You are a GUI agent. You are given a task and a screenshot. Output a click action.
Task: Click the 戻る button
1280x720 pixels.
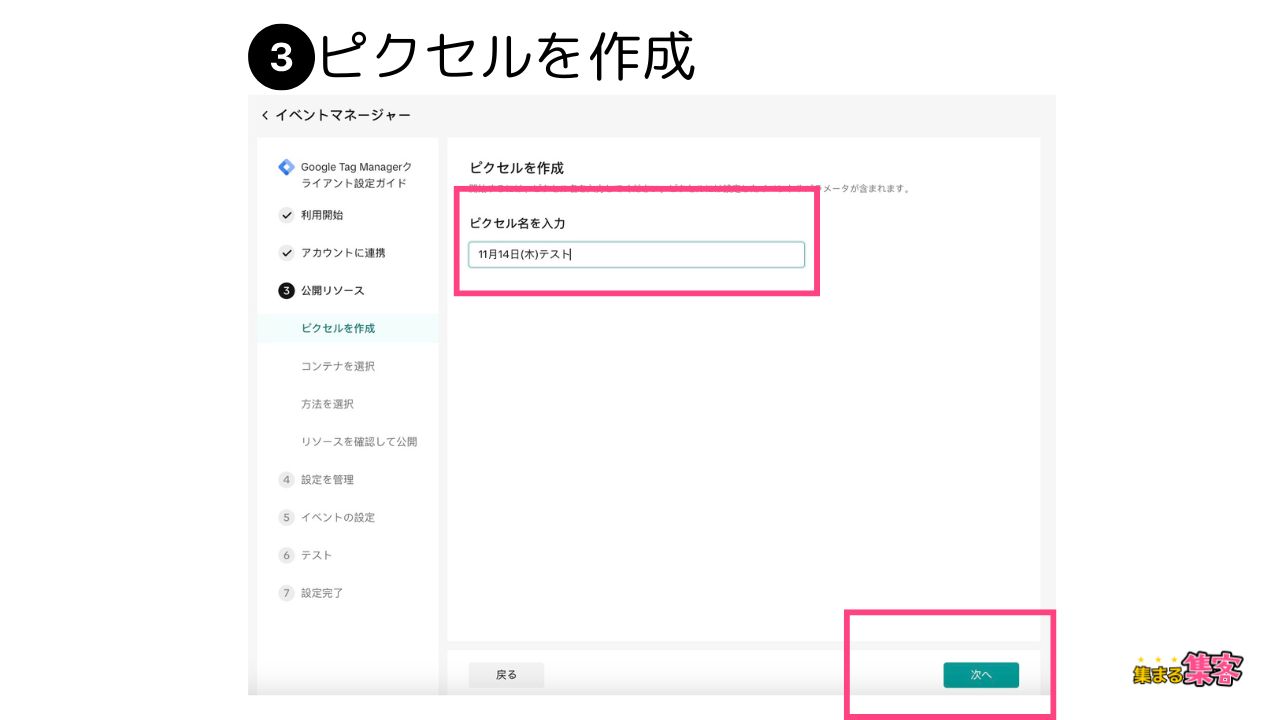click(x=506, y=675)
